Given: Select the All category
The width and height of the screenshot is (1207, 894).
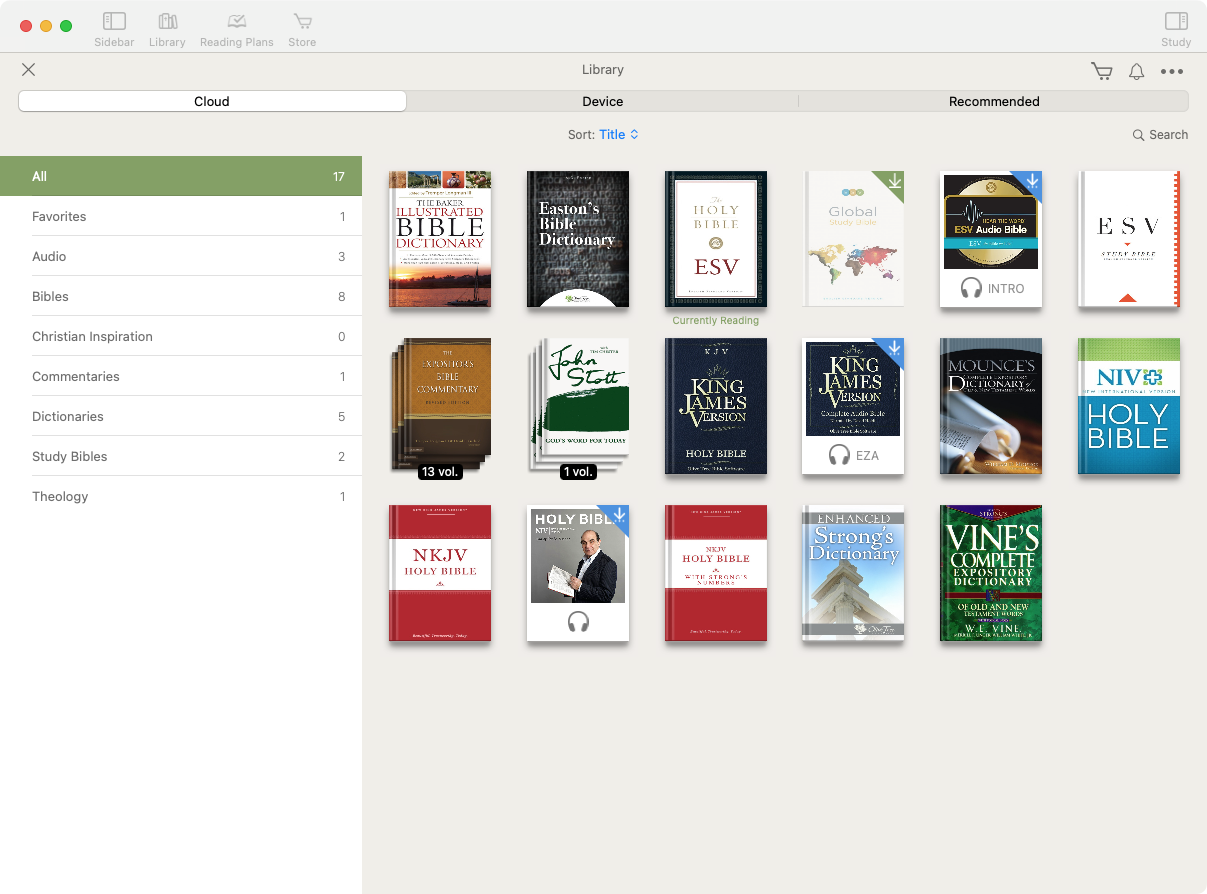Looking at the screenshot, I should coord(181,176).
